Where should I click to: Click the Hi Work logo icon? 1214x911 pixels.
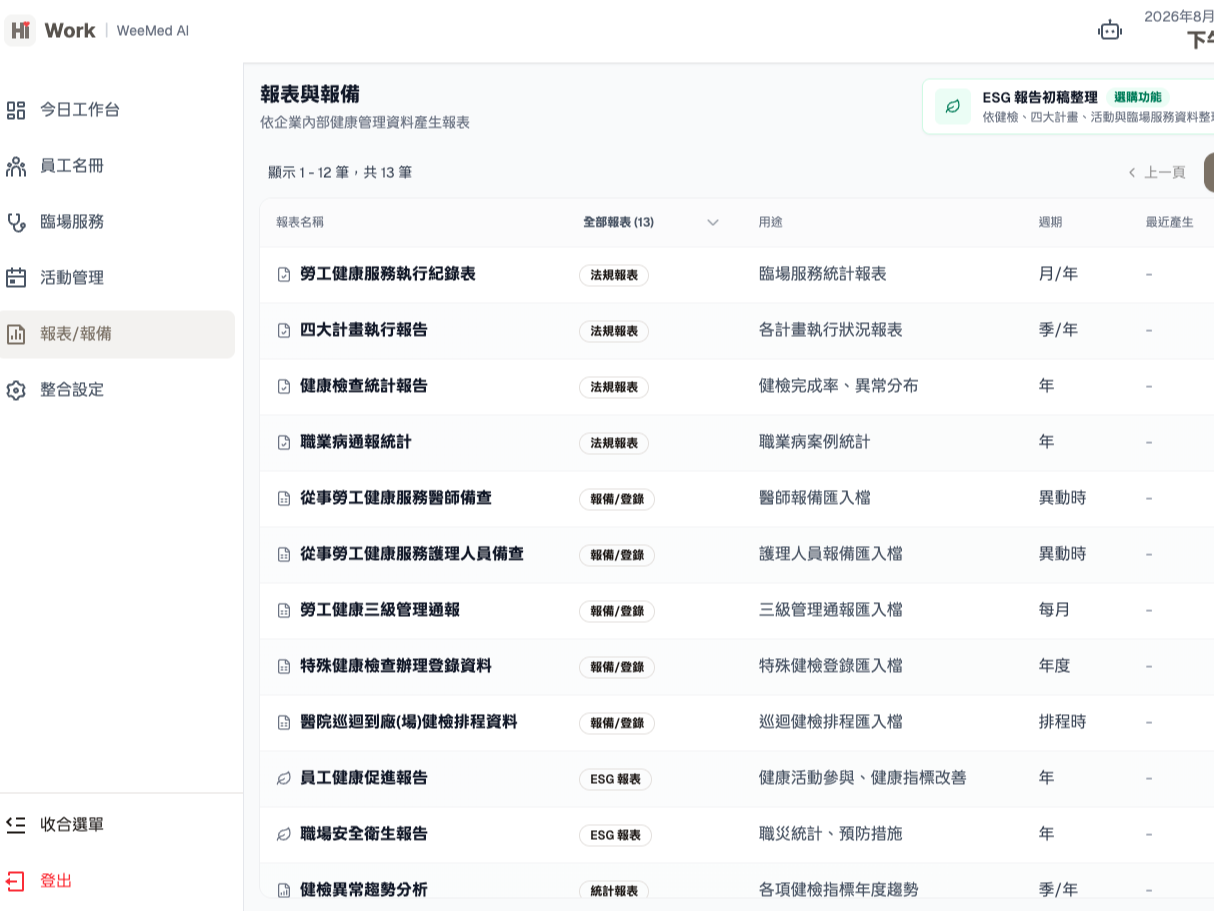point(20,30)
